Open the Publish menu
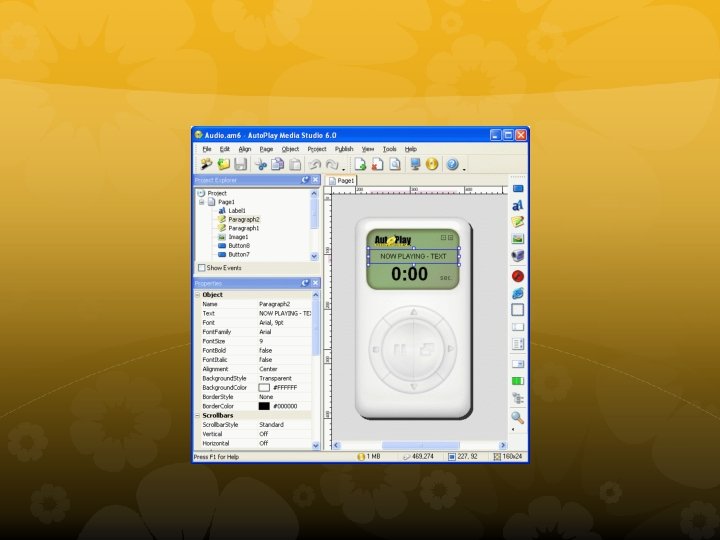The height and width of the screenshot is (540, 720). click(344, 149)
